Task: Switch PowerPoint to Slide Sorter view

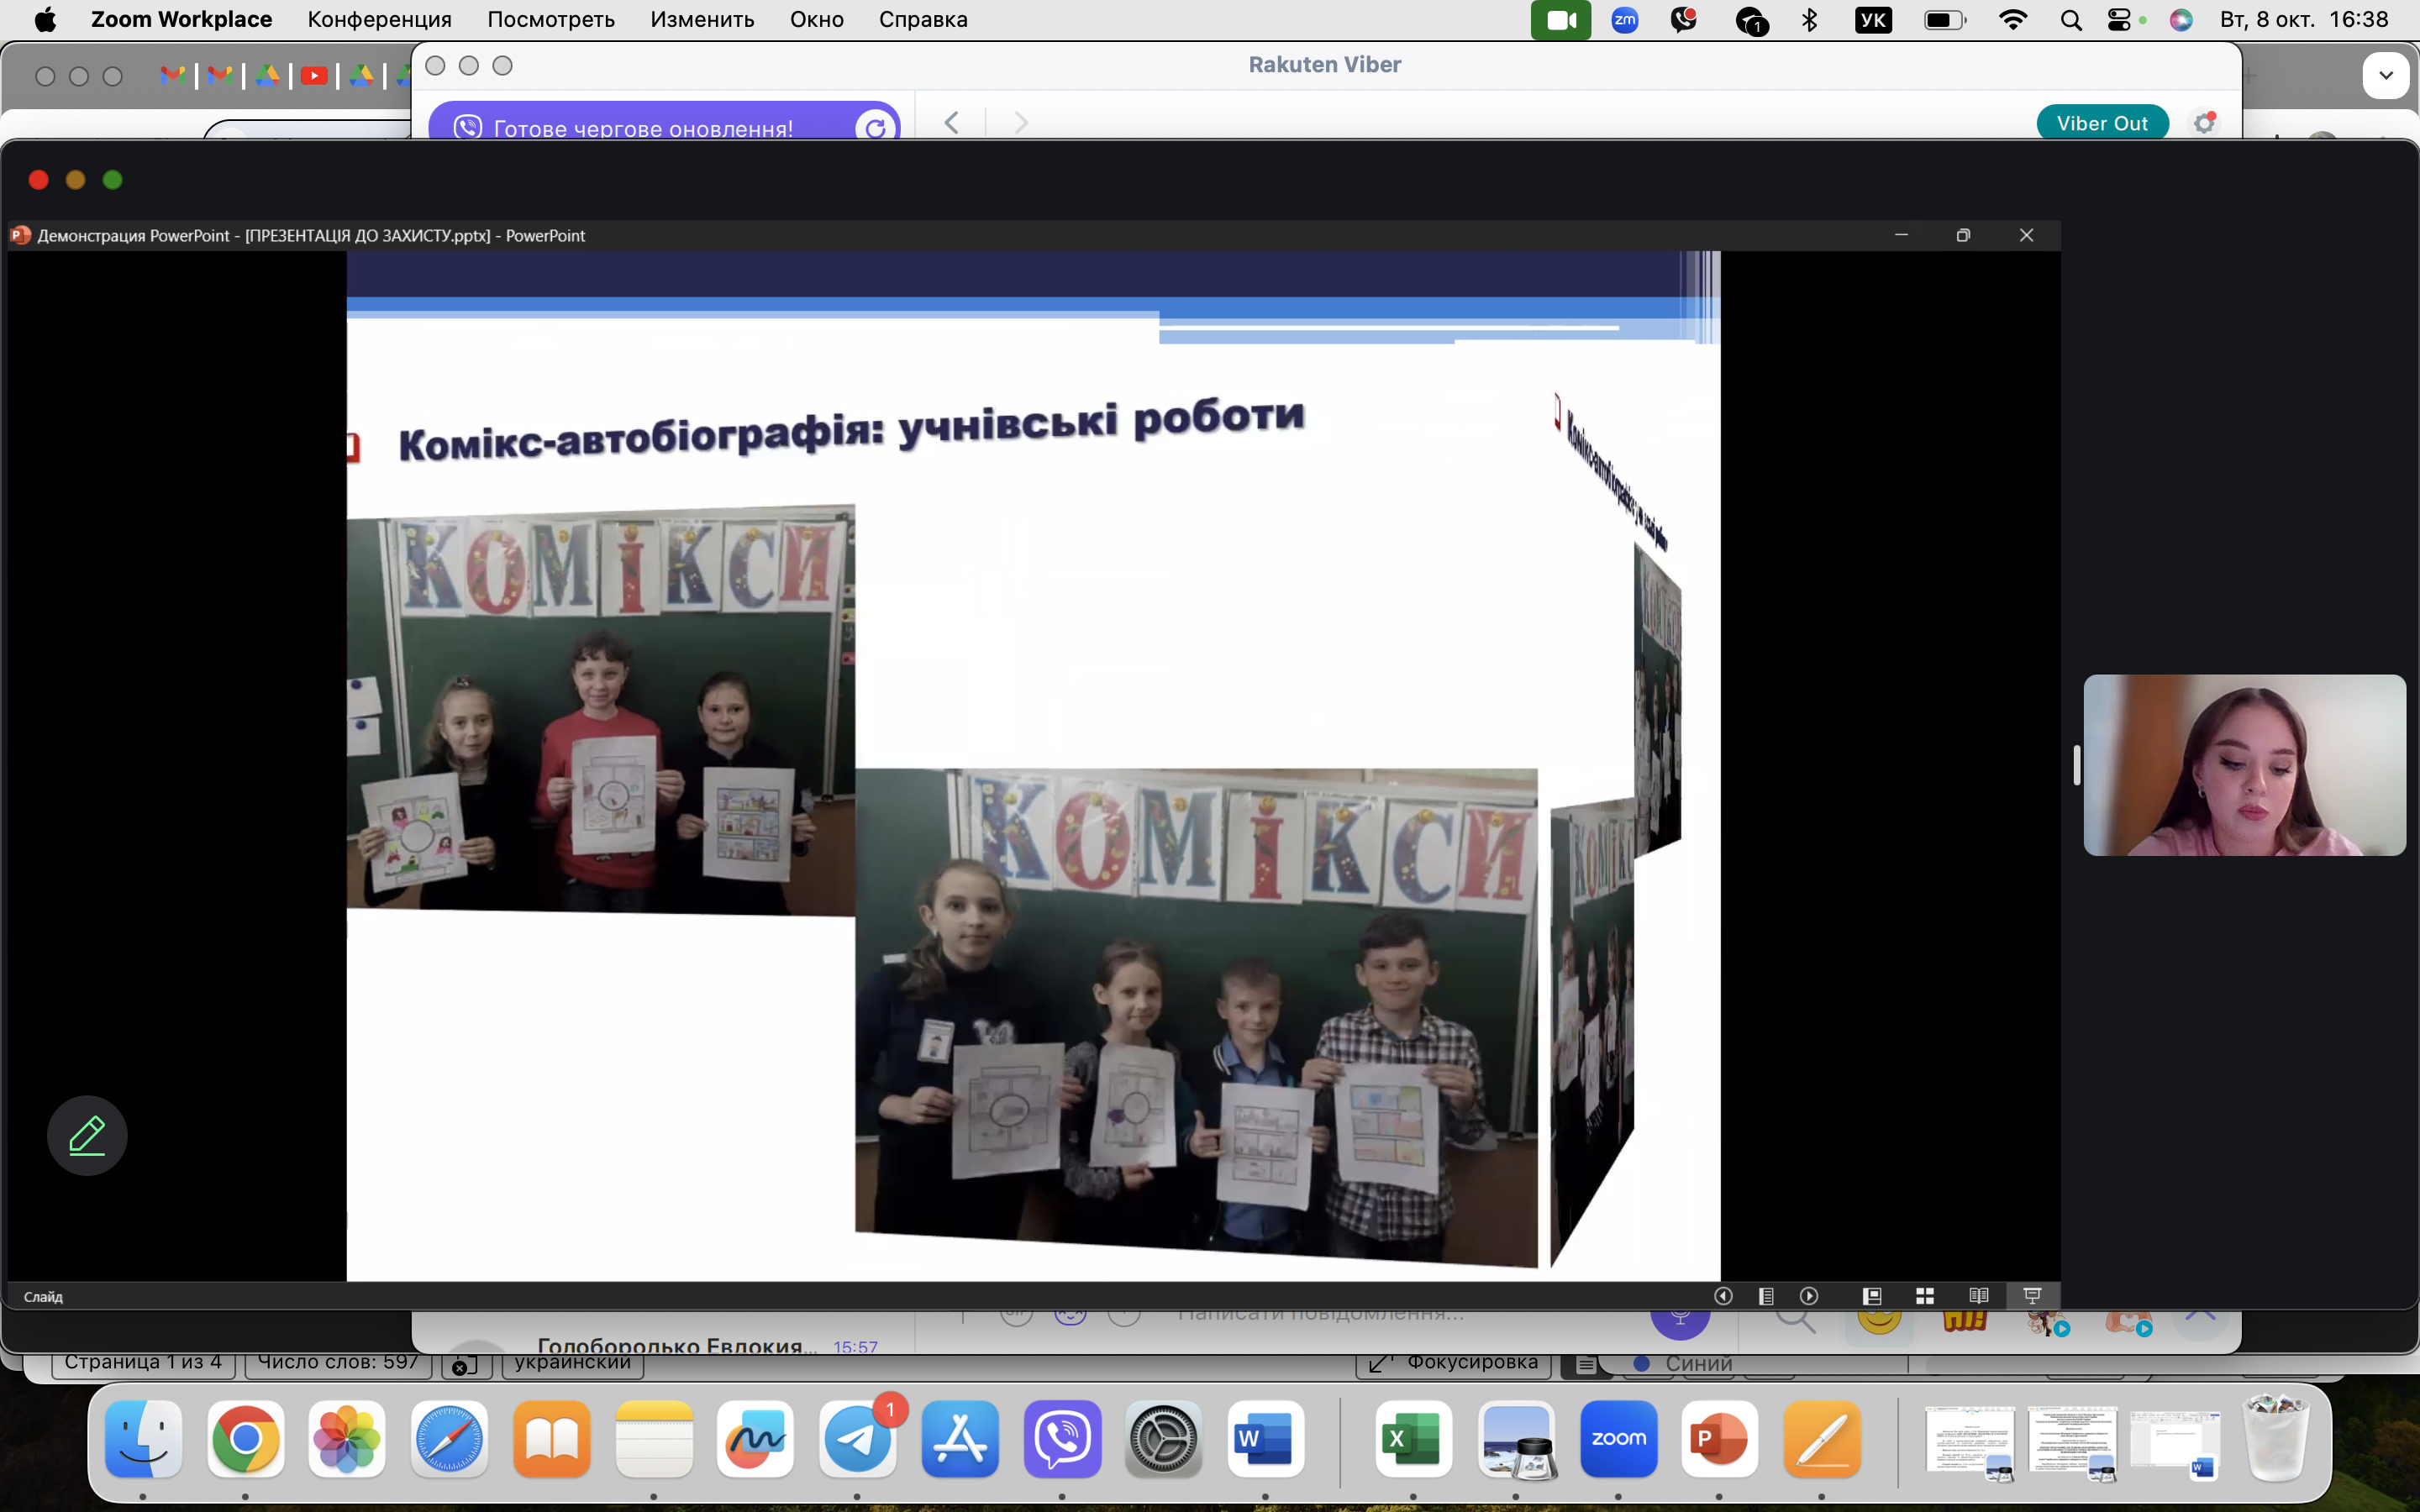Action: click(1925, 1296)
